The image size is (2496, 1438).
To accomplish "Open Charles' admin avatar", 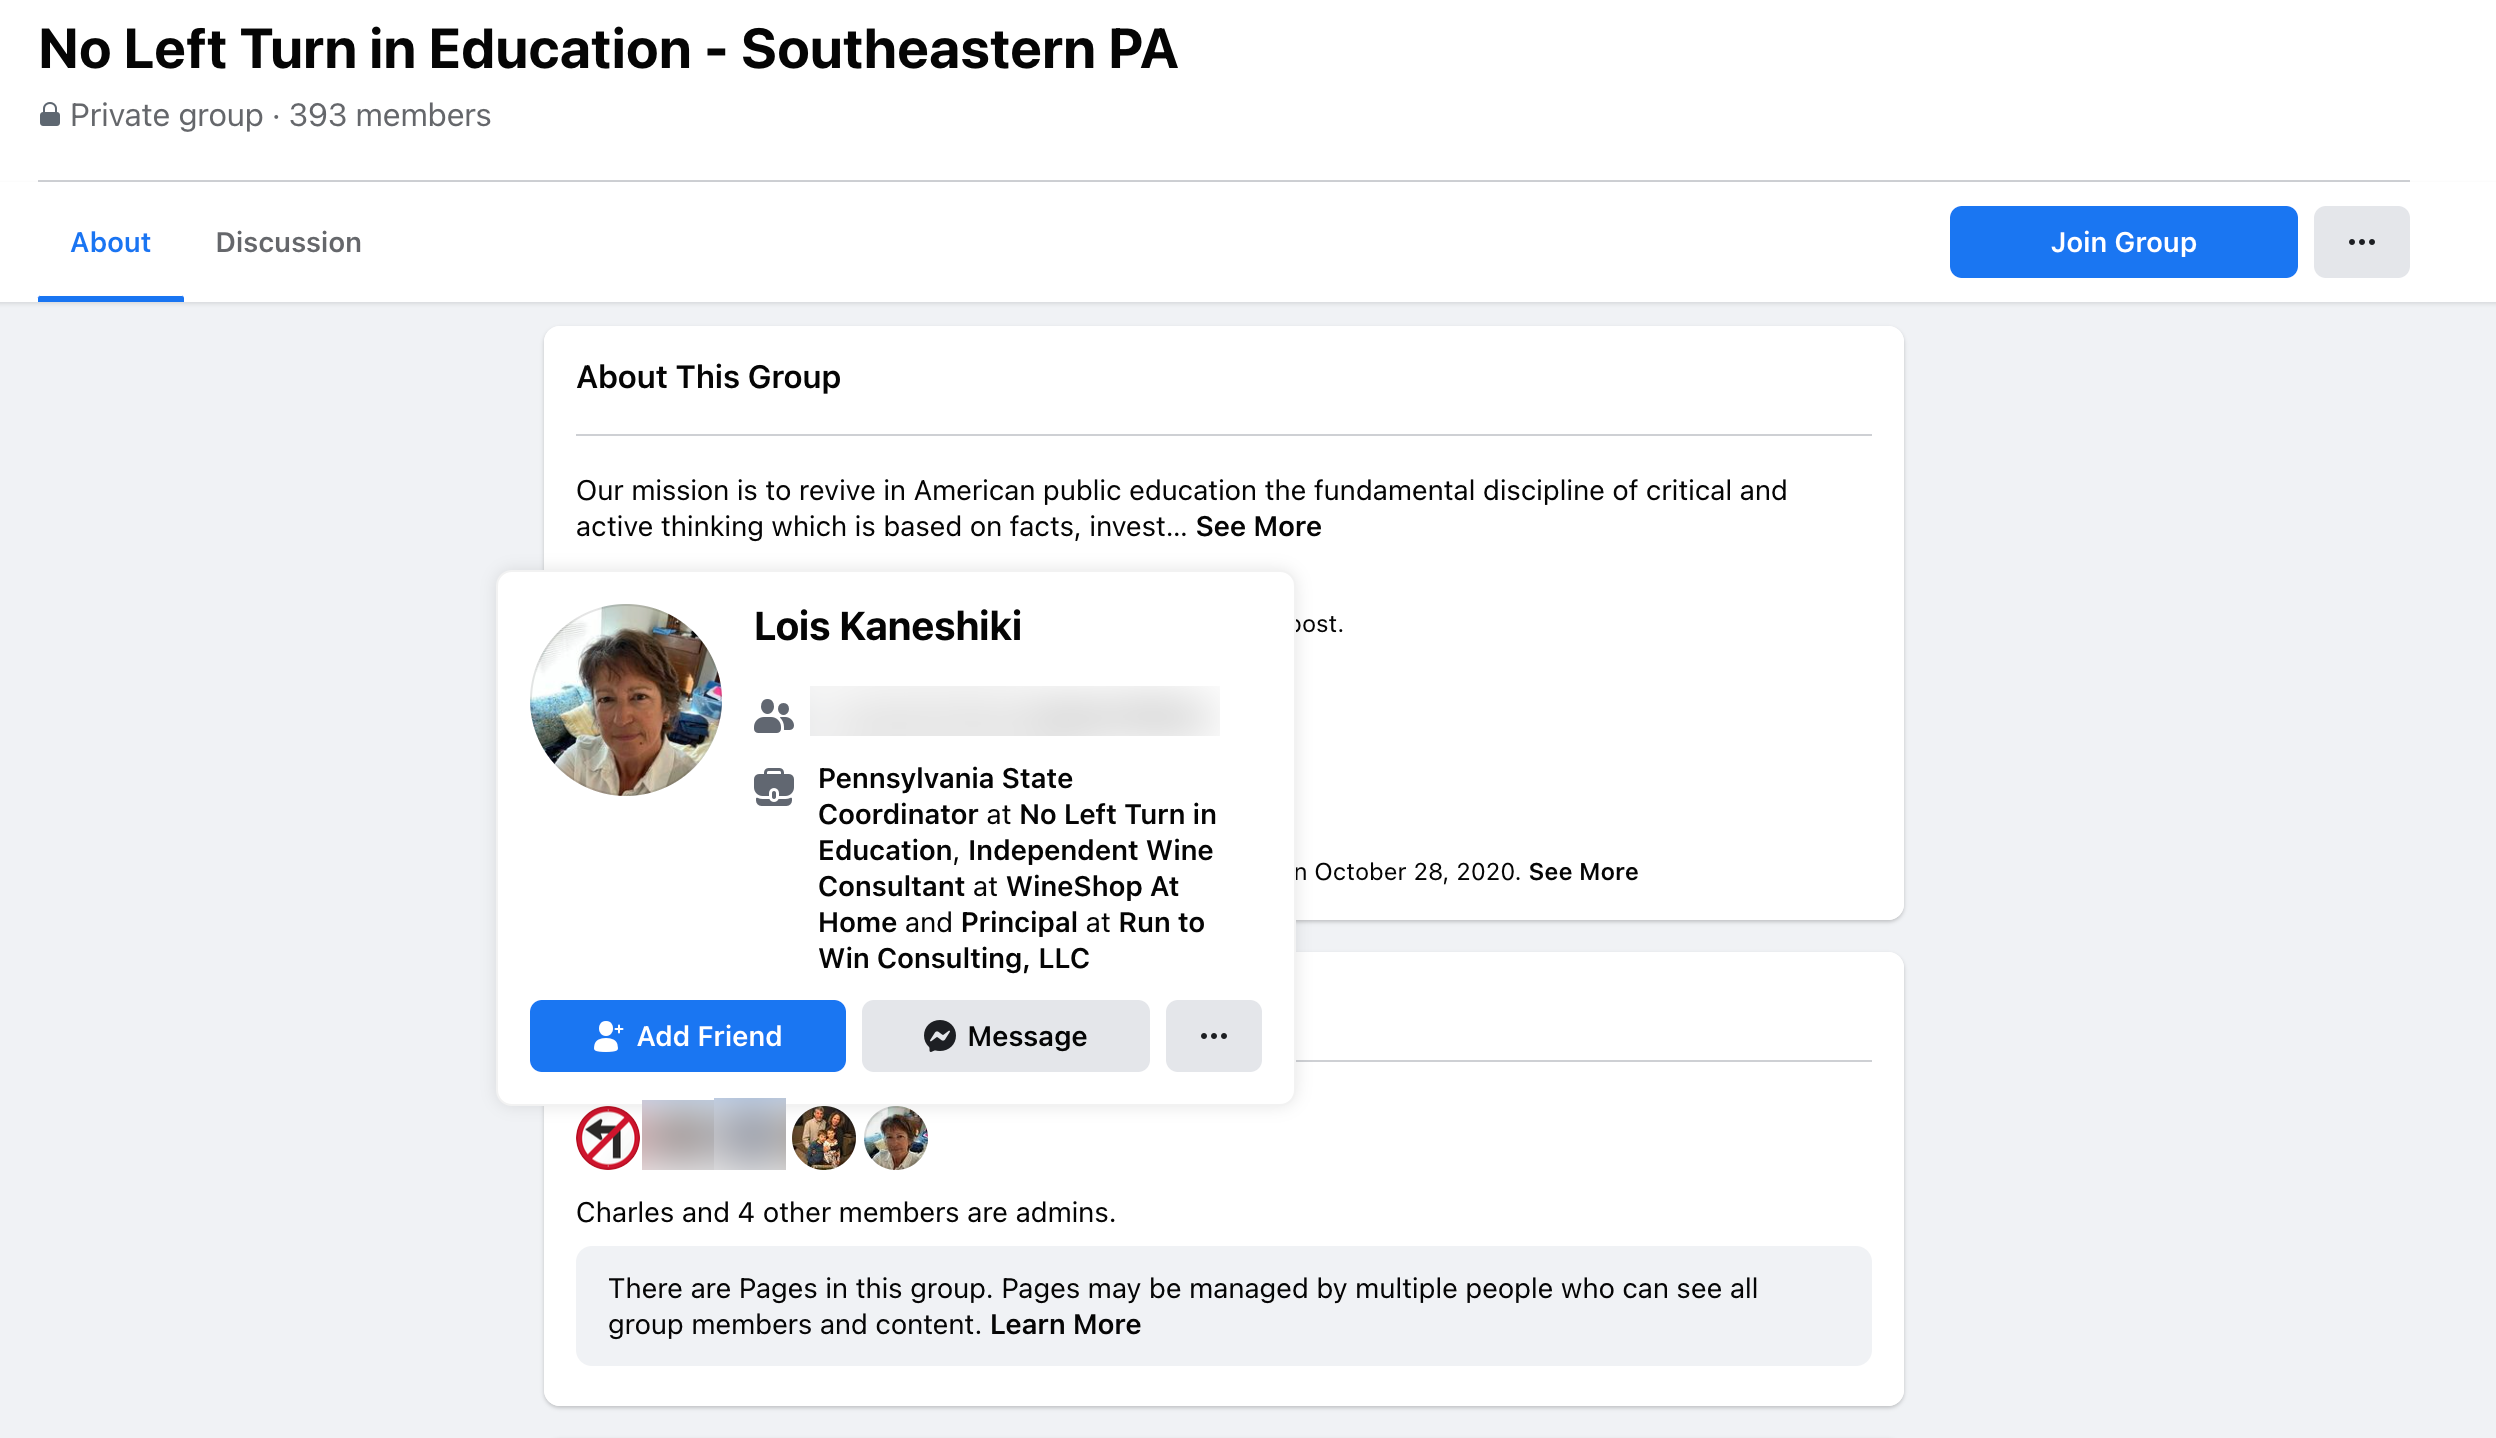I will click(x=825, y=1136).
